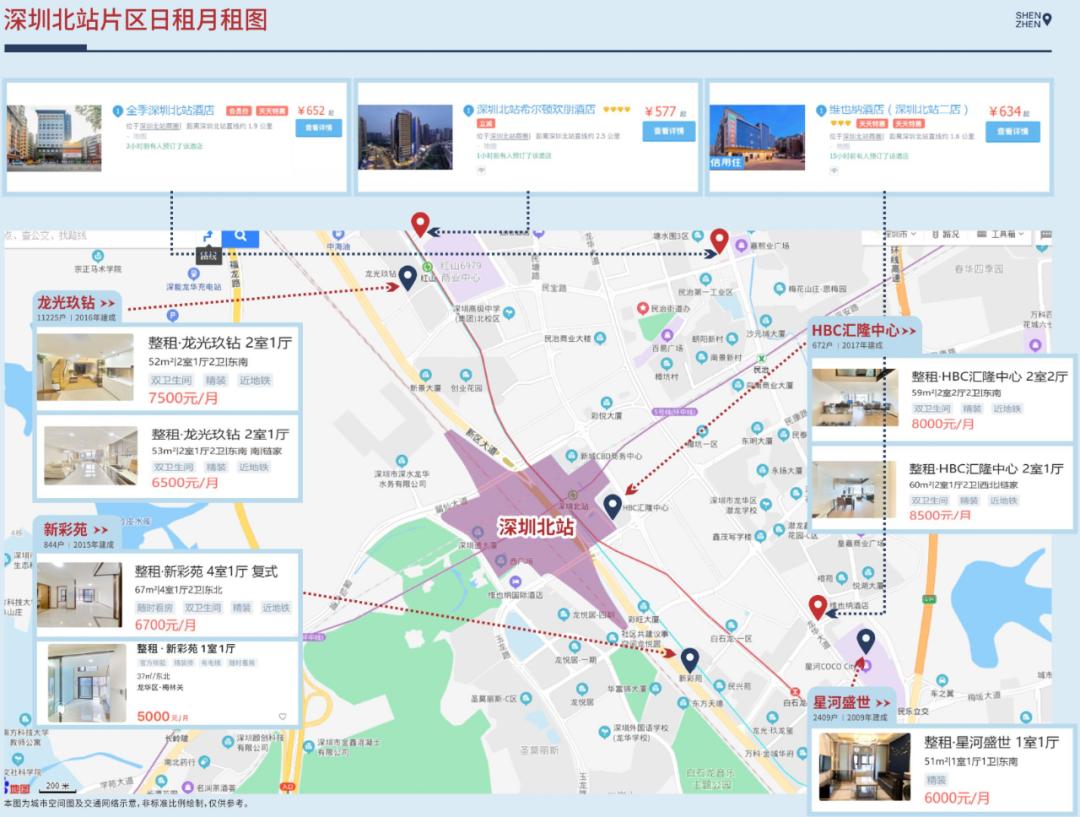
Task: Click the 双卫生间 tag on 7500元 listing
Action: pos(172,380)
